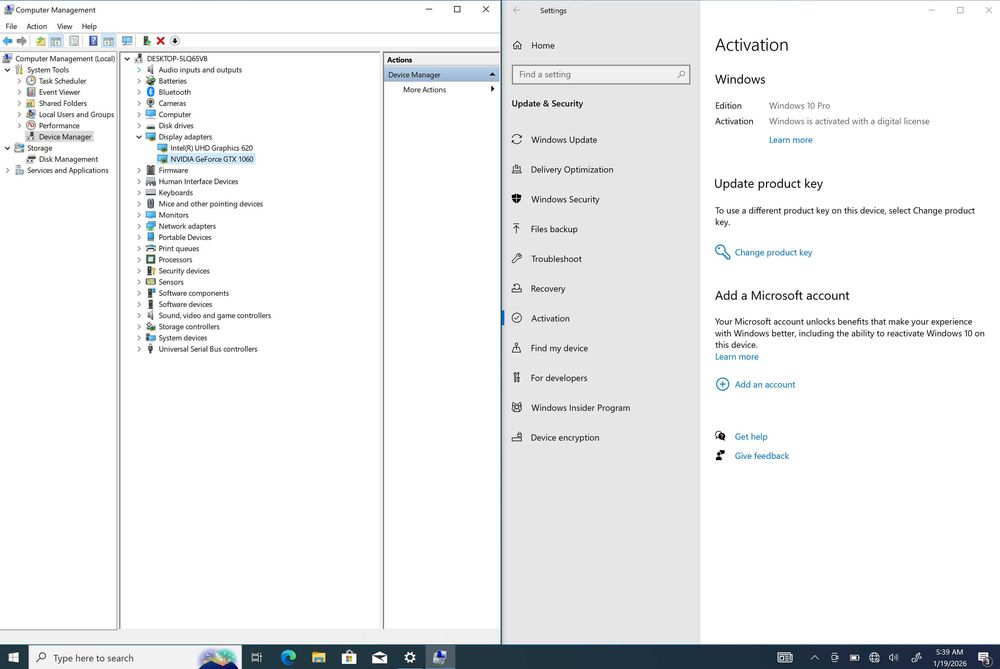
Task: Open the View menu
Action: [64, 26]
